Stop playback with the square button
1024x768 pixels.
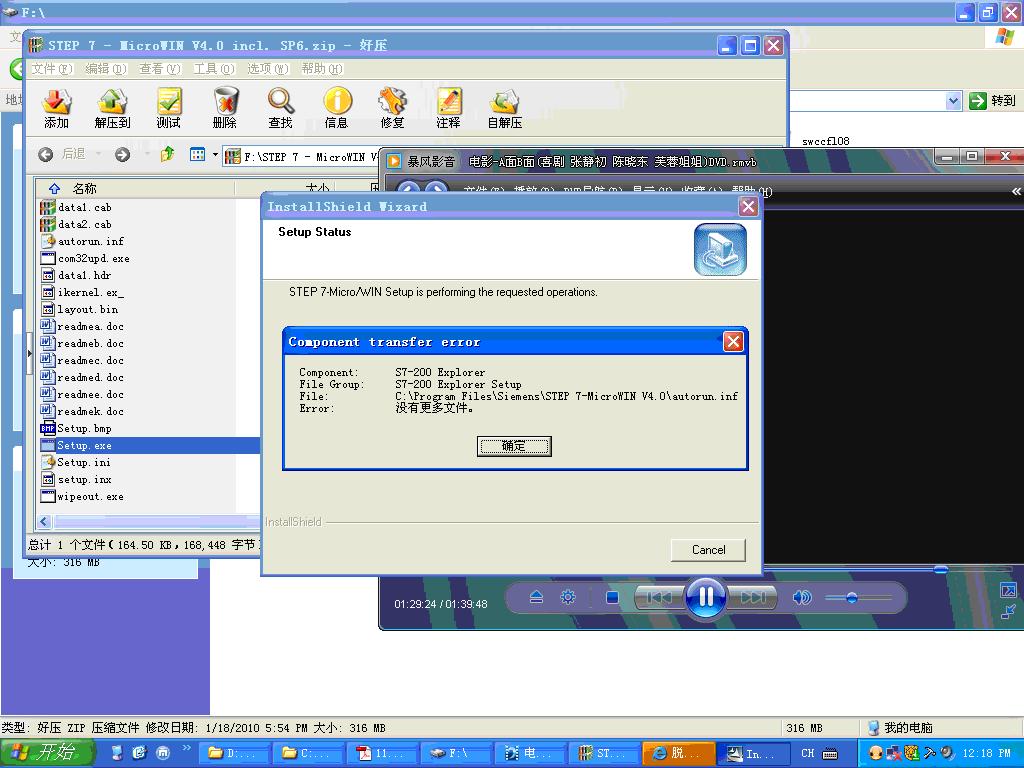[x=612, y=597]
